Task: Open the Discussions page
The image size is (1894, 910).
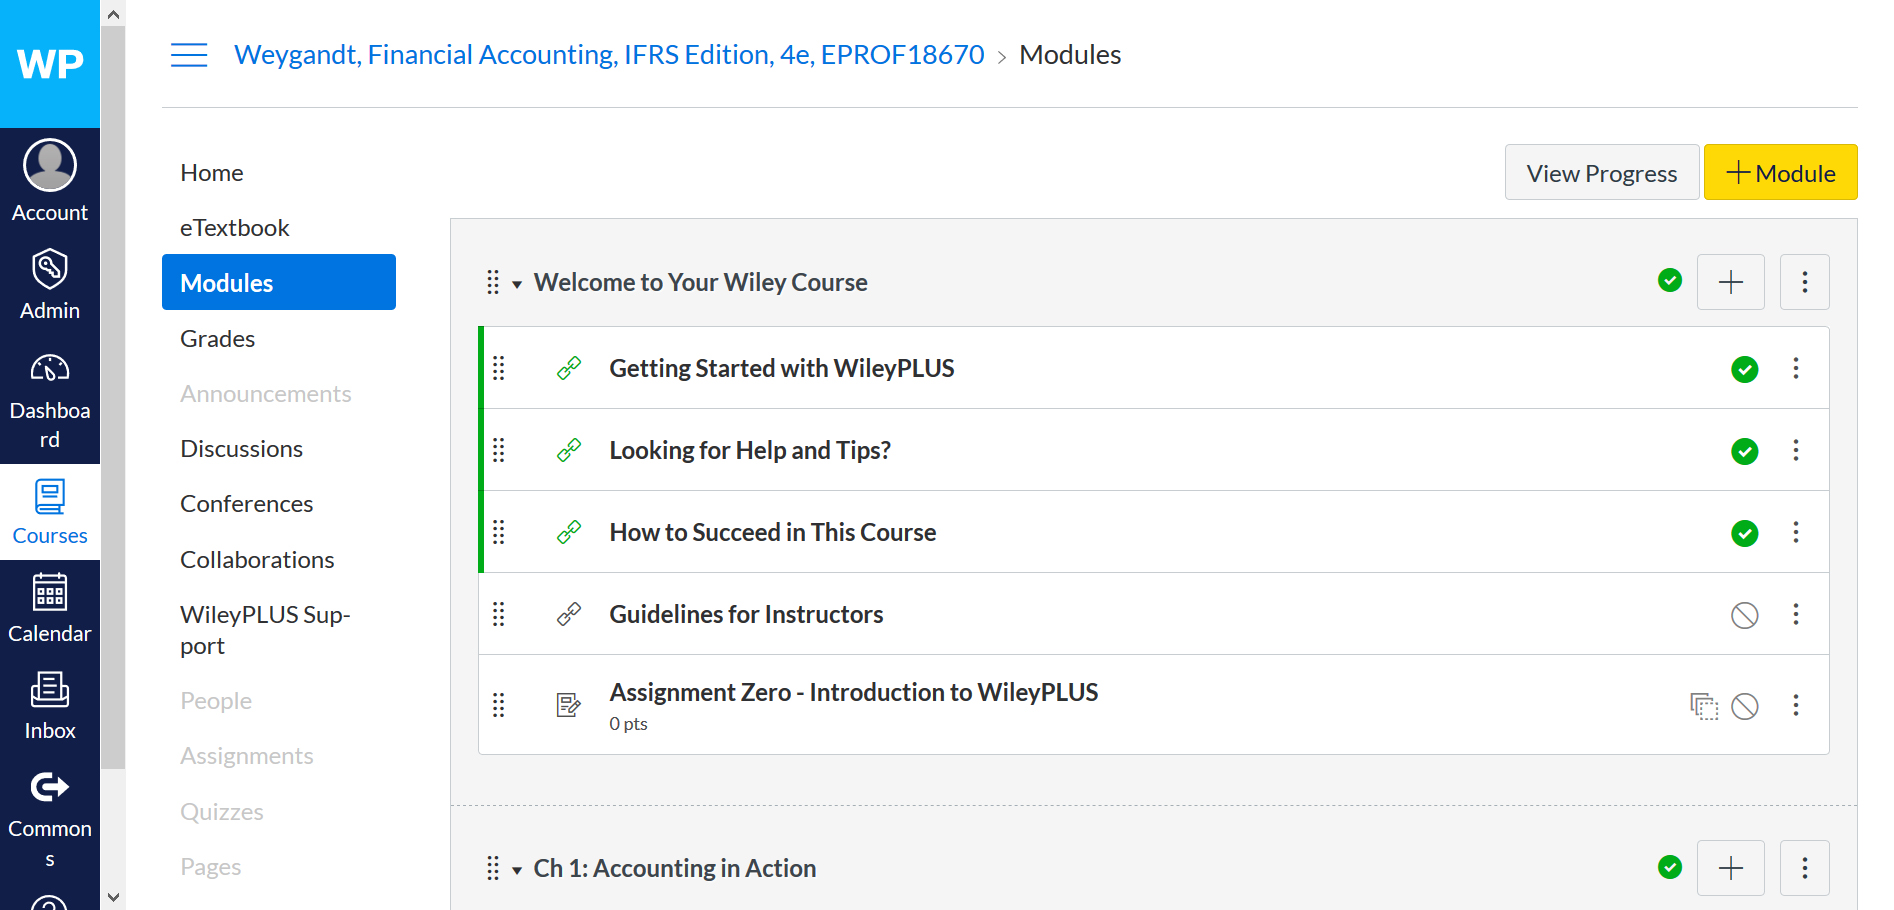Action: (x=241, y=448)
